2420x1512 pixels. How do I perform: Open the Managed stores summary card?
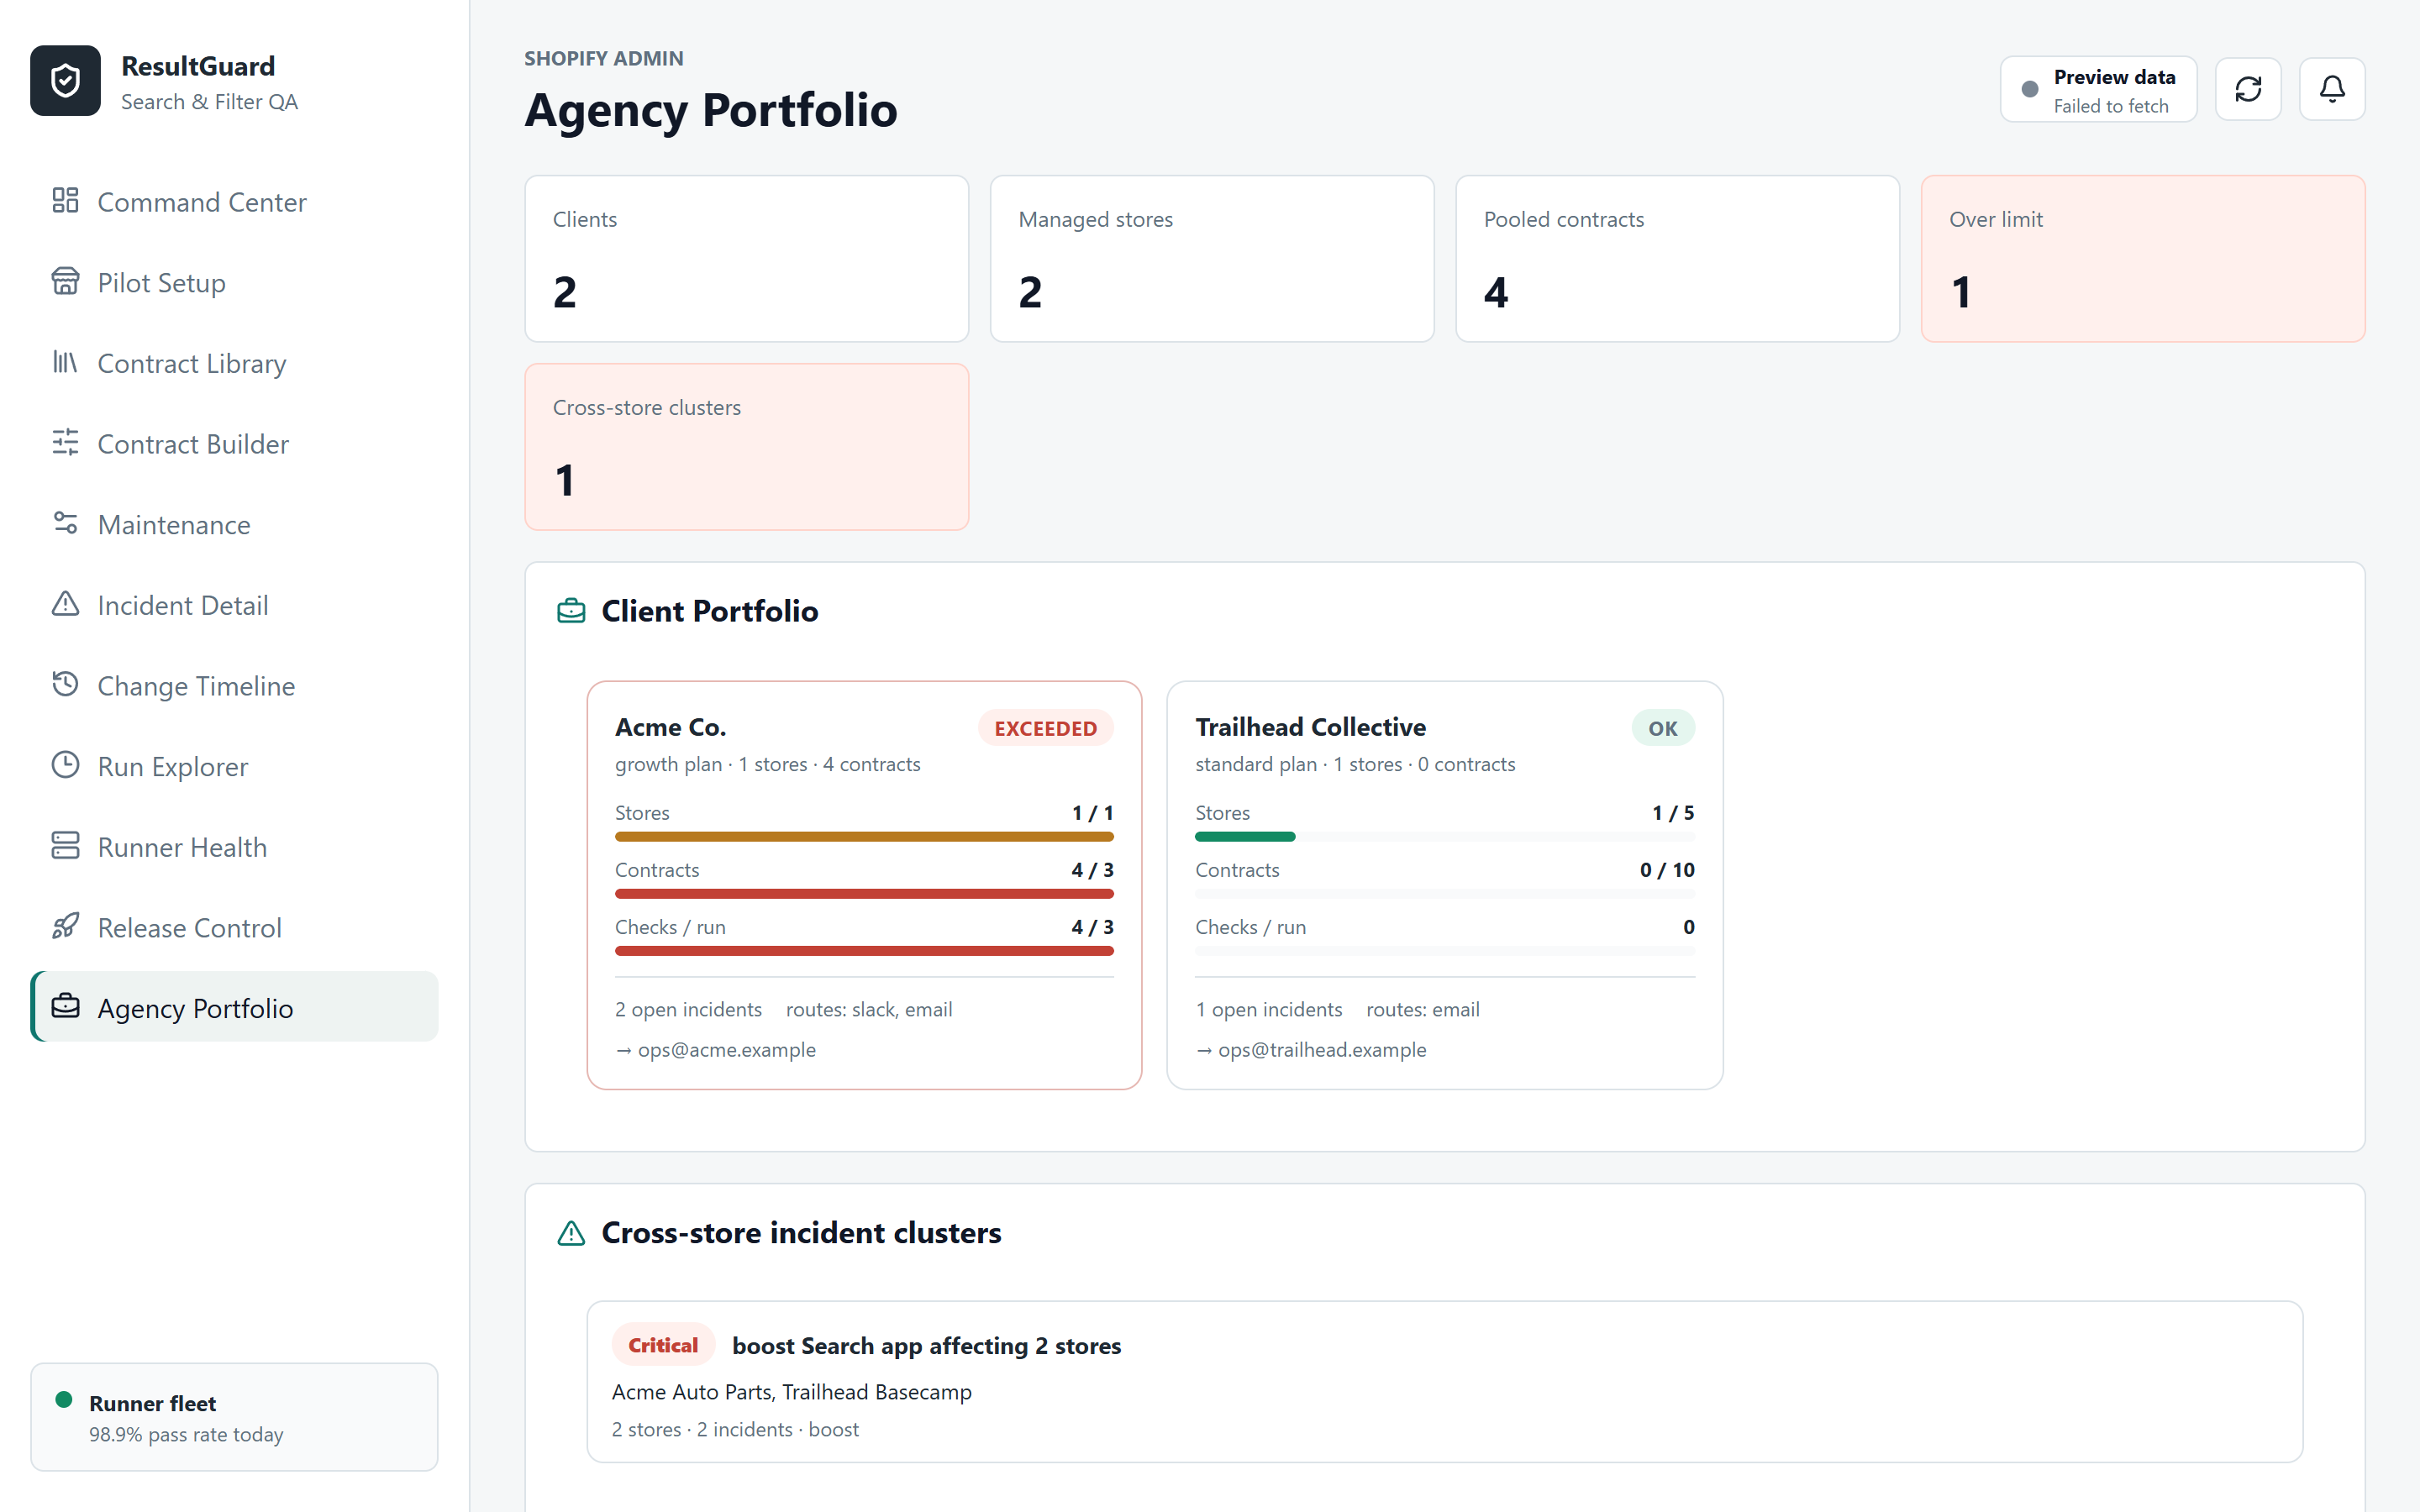1212,259
